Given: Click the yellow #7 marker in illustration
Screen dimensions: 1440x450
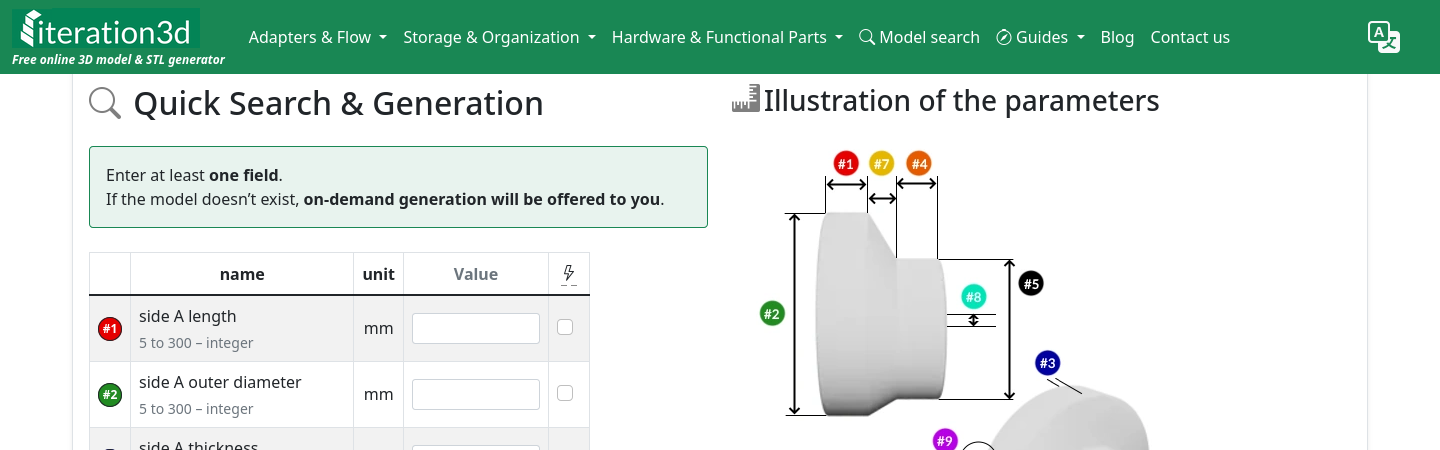Looking at the screenshot, I should (881, 163).
